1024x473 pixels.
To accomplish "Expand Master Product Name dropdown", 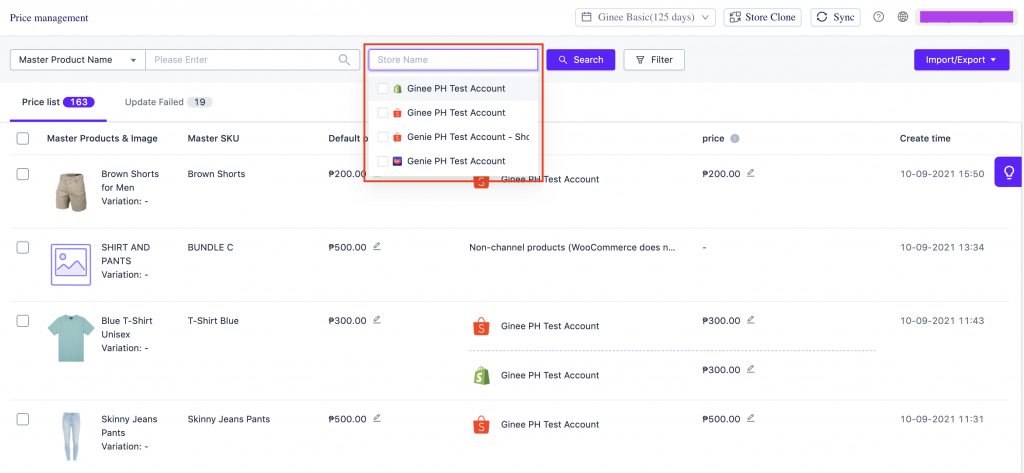I will 78,59.
